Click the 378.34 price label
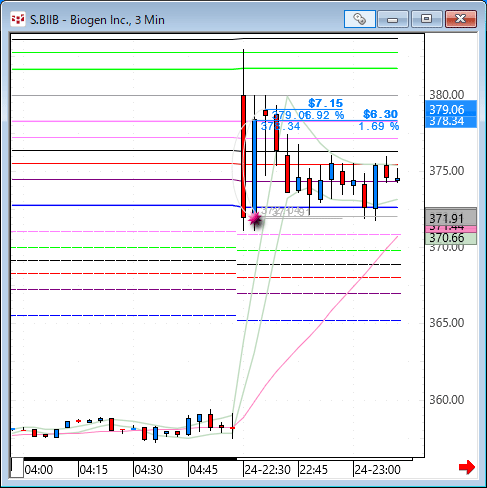Screen dimensions: 487x488 click(x=451, y=121)
